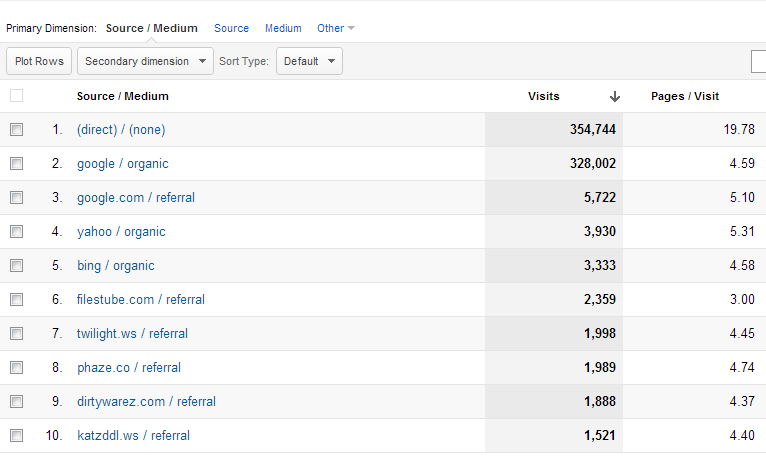This screenshot has height=460, width=766.
Task: Click the Source / Medium column header
Action: [x=123, y=97]
